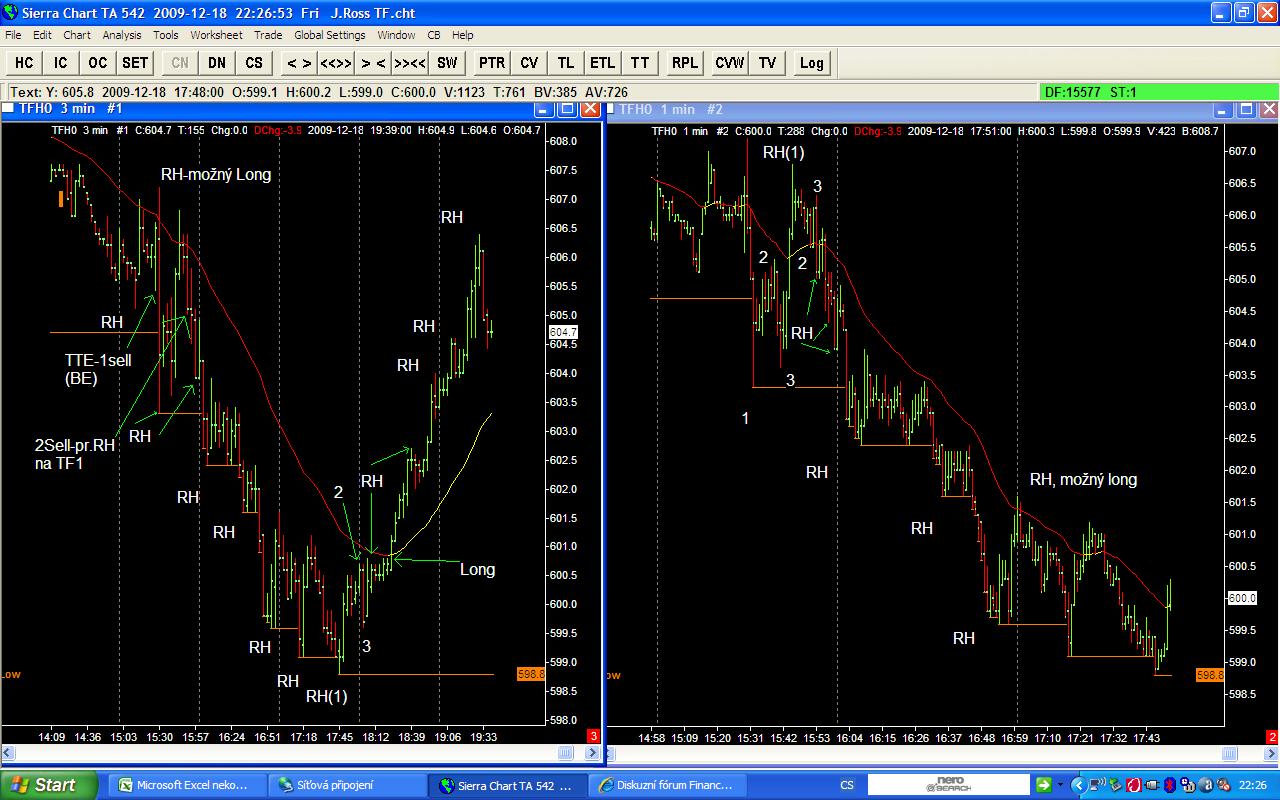Click the '> <' compress bars button
This screenshot has height=800, width=1280.
pos(373,63)
